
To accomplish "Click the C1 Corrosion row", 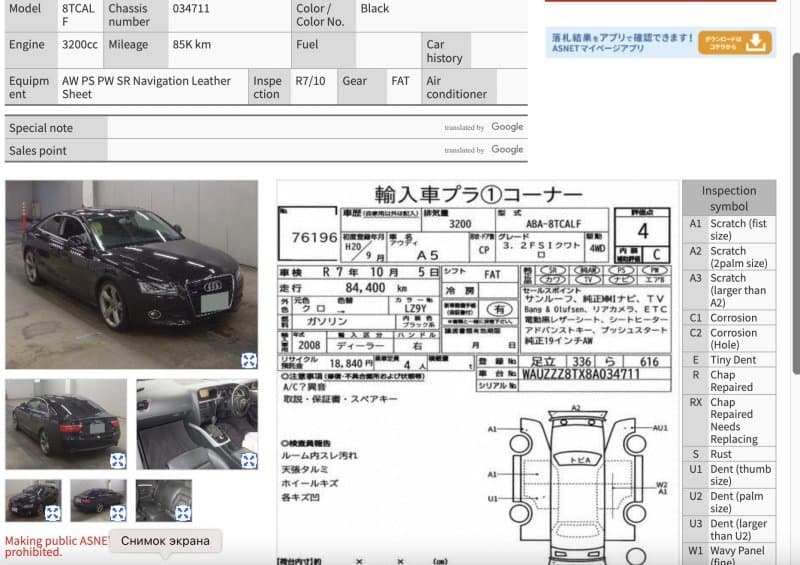I will 729,317.
